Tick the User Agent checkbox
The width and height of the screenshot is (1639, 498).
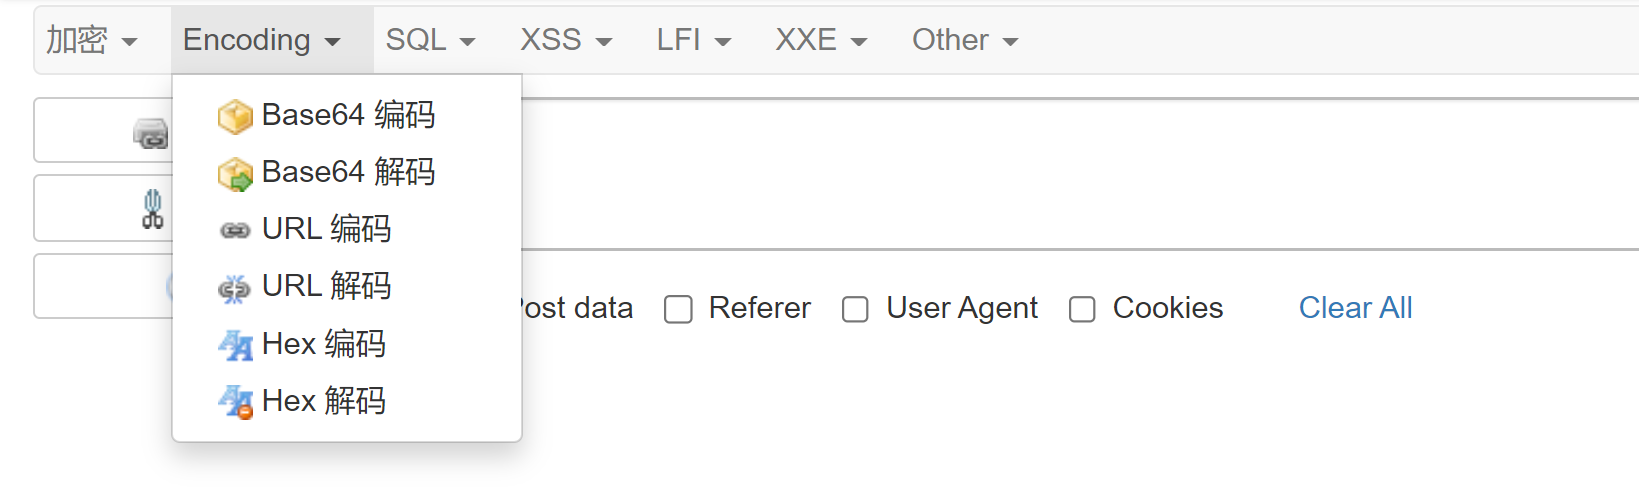pyautogui.click(x=855, y=309)
